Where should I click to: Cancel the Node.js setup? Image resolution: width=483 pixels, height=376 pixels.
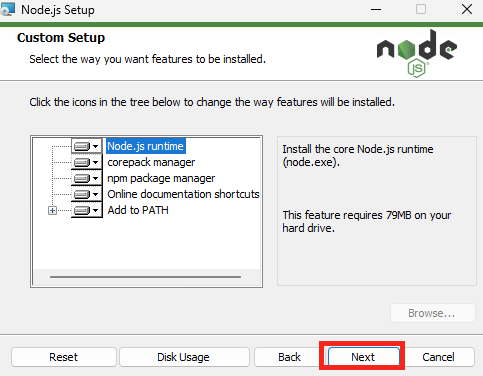click(x=438, y=357)
